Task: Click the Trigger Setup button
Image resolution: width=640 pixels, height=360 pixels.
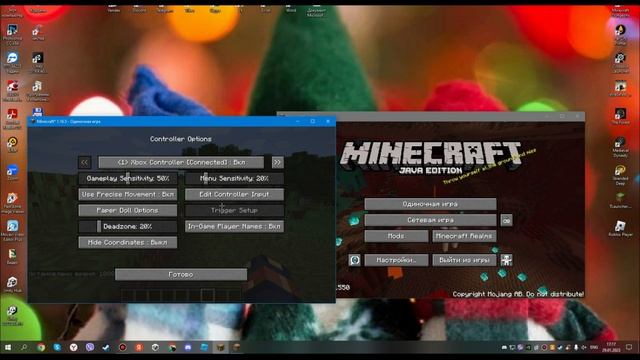Action: [x=234, y=211]
